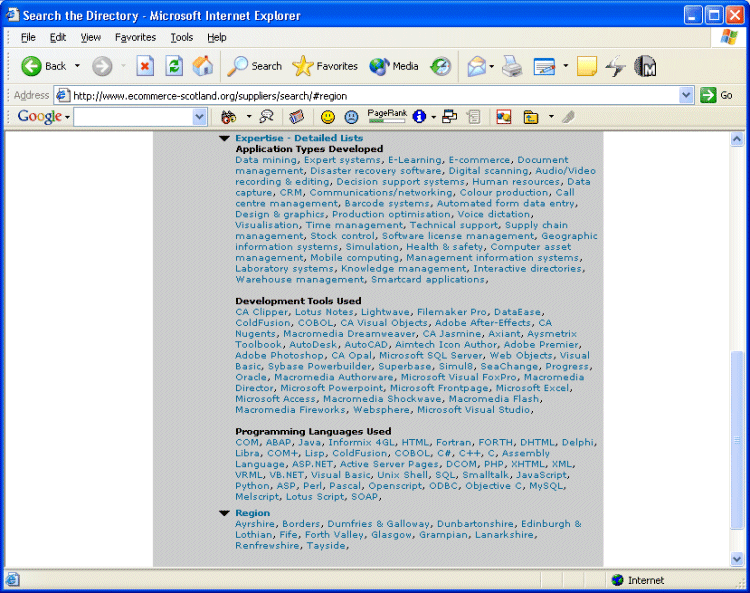
Task: Follow the Python language link
Action: [252, 486]
